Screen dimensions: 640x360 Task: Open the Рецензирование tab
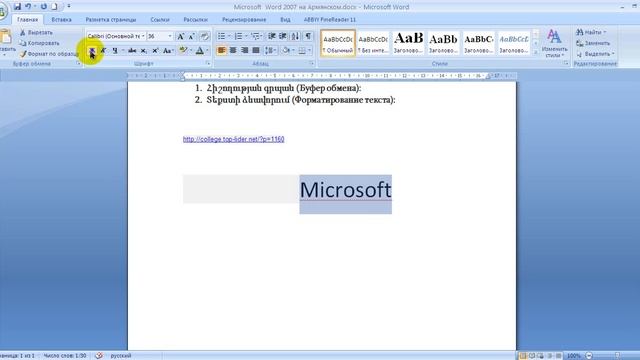click(x=244, y=20)
